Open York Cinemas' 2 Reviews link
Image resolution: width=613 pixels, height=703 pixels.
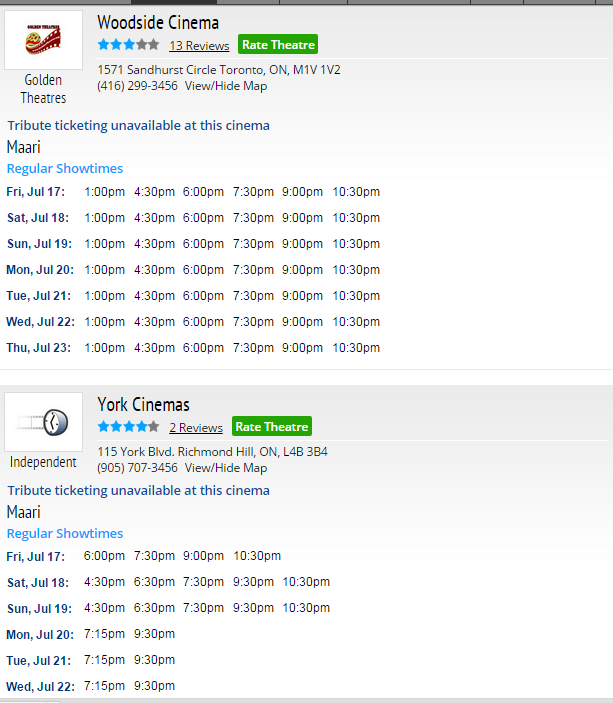[x=196, y=428]
